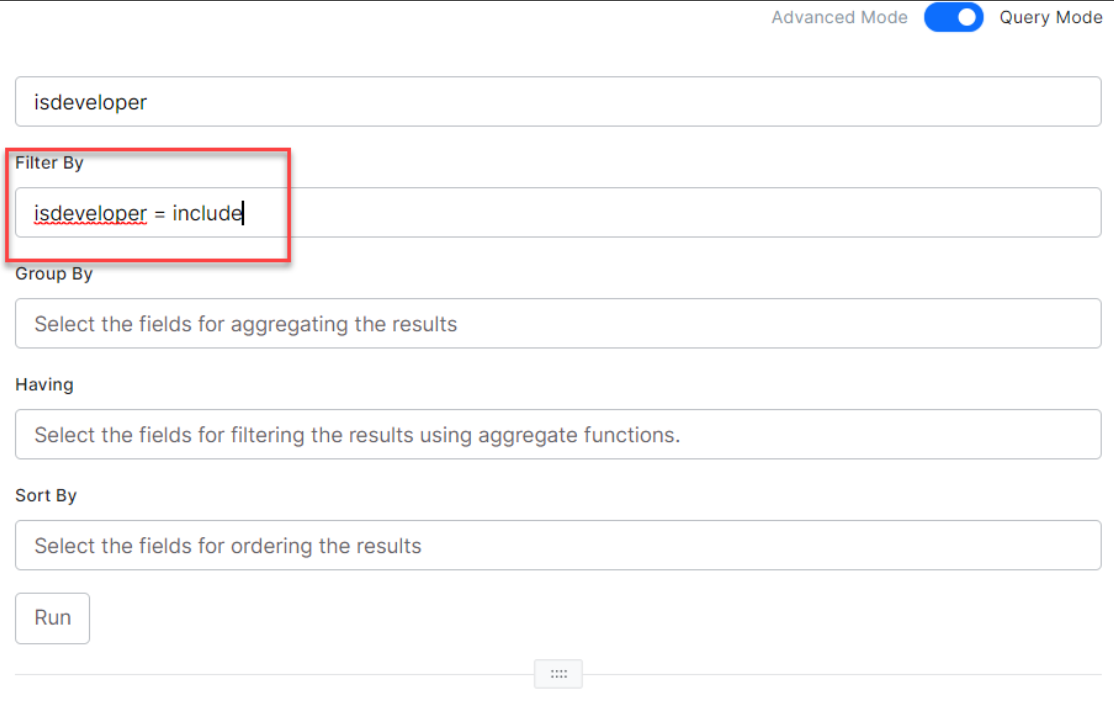
Task: Click the Query Mode label
Action: pos(1050,17)
